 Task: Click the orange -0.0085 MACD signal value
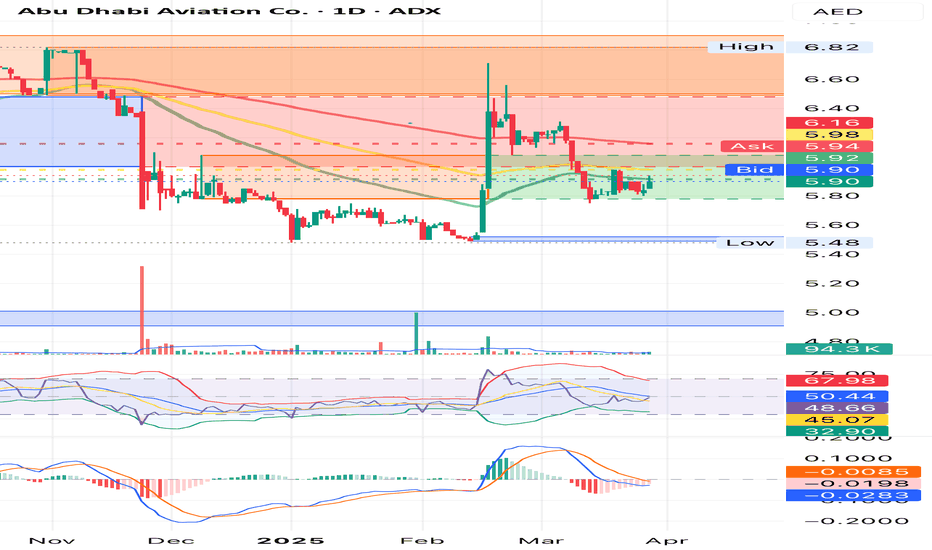(853, 472)
